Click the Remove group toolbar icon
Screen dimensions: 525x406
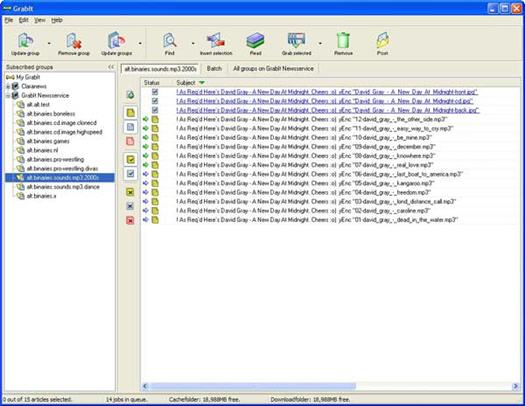pos(74,41)
